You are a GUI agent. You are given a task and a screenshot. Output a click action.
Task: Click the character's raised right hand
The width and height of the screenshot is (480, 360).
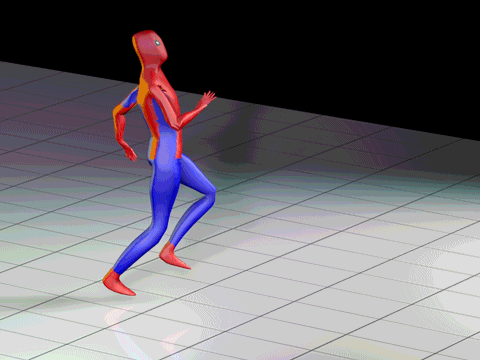pyautogui.click(x=208, y=98)
